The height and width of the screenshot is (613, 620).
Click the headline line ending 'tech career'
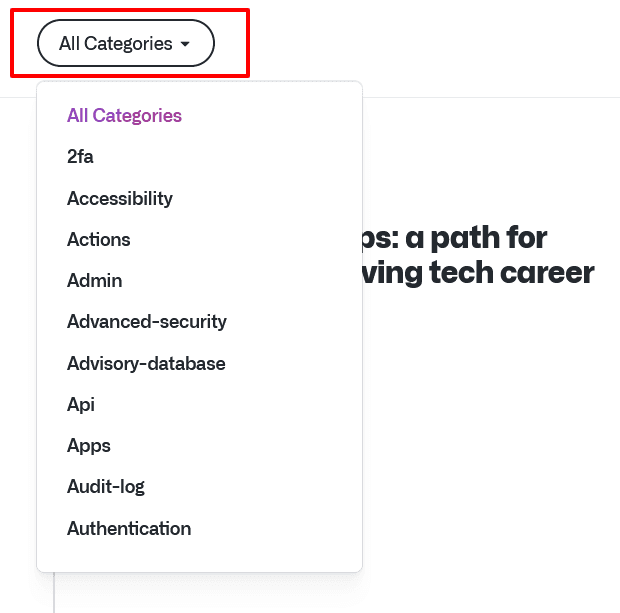[479, 272]
